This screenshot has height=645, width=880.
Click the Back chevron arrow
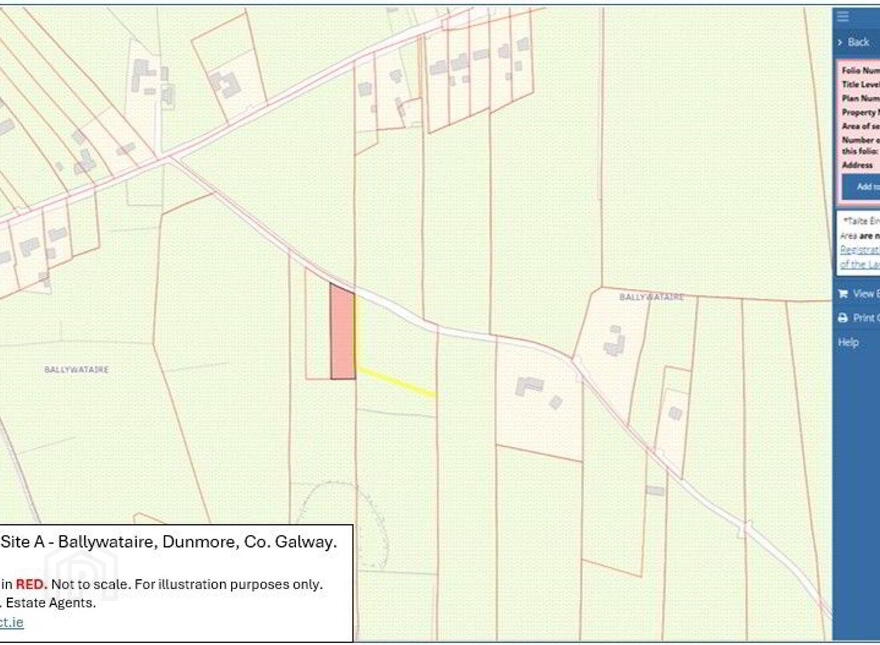[840, 43]
